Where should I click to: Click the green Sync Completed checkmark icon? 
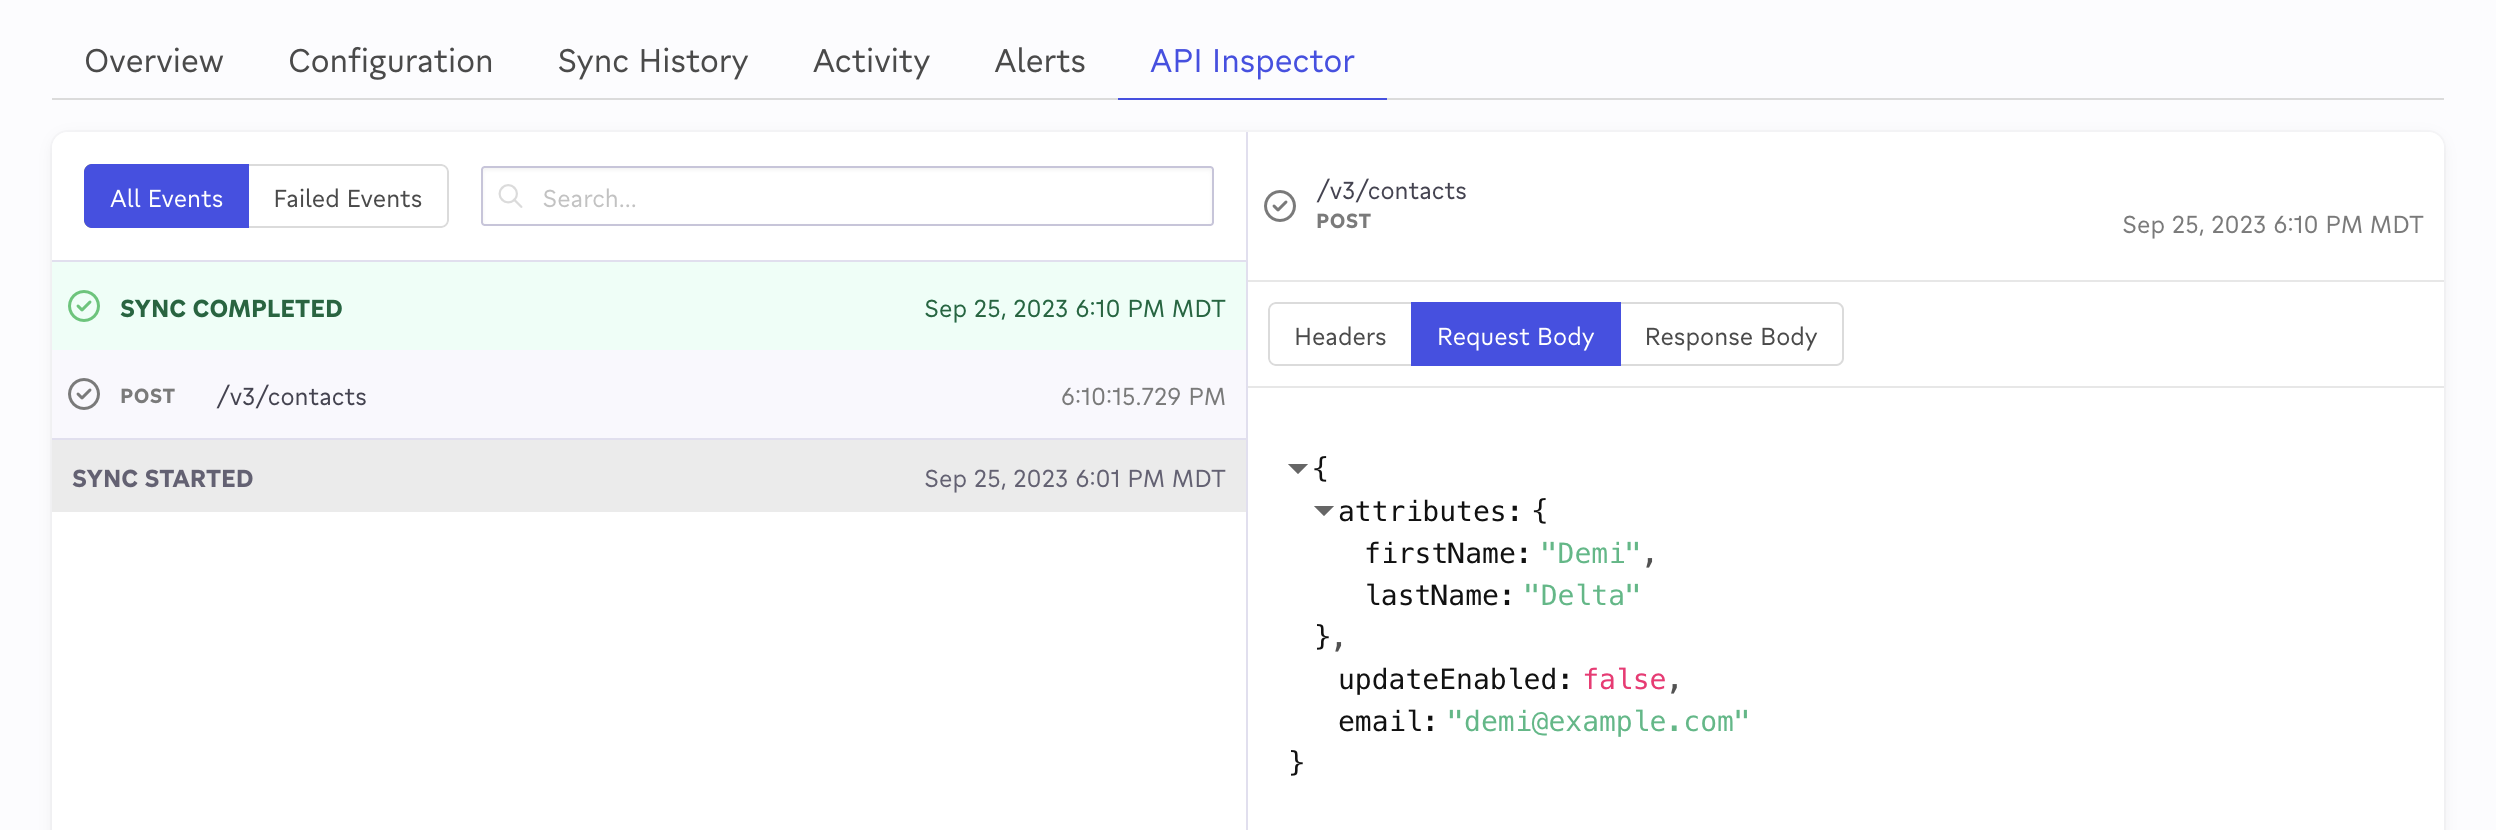click(x=84, y=307)
